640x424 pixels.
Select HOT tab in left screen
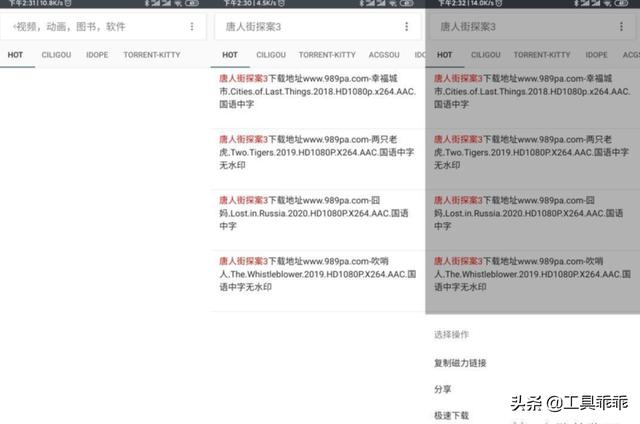coord(15,55)
